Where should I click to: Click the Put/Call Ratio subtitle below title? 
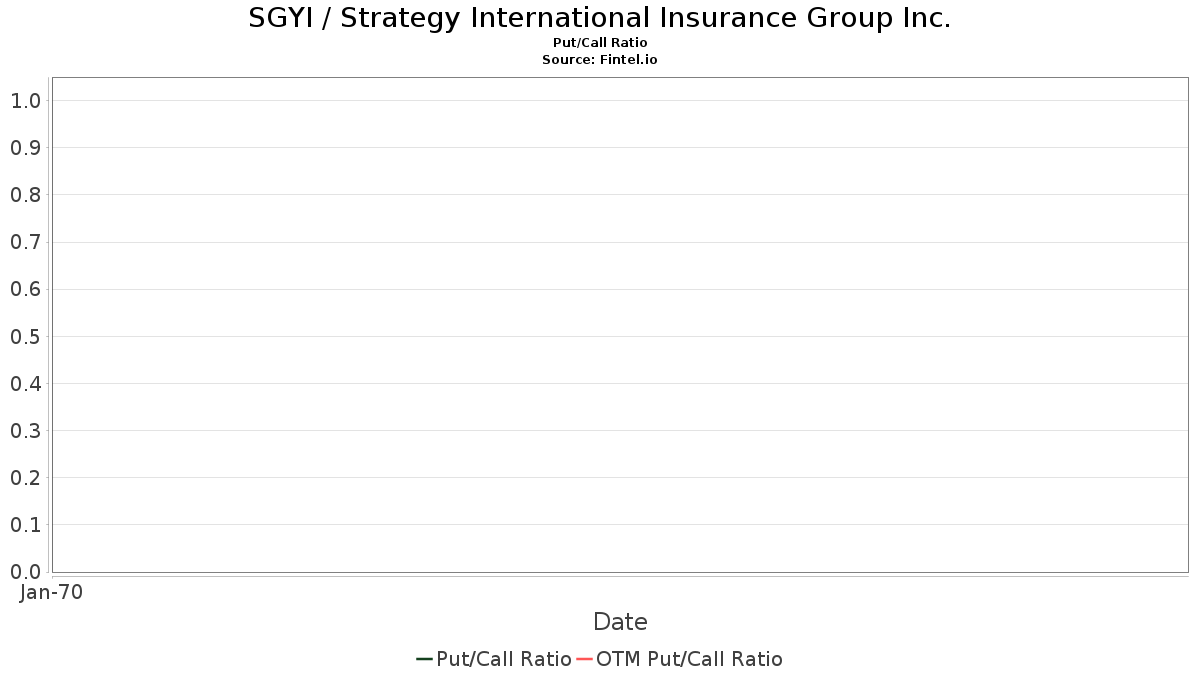click(600, 43)
